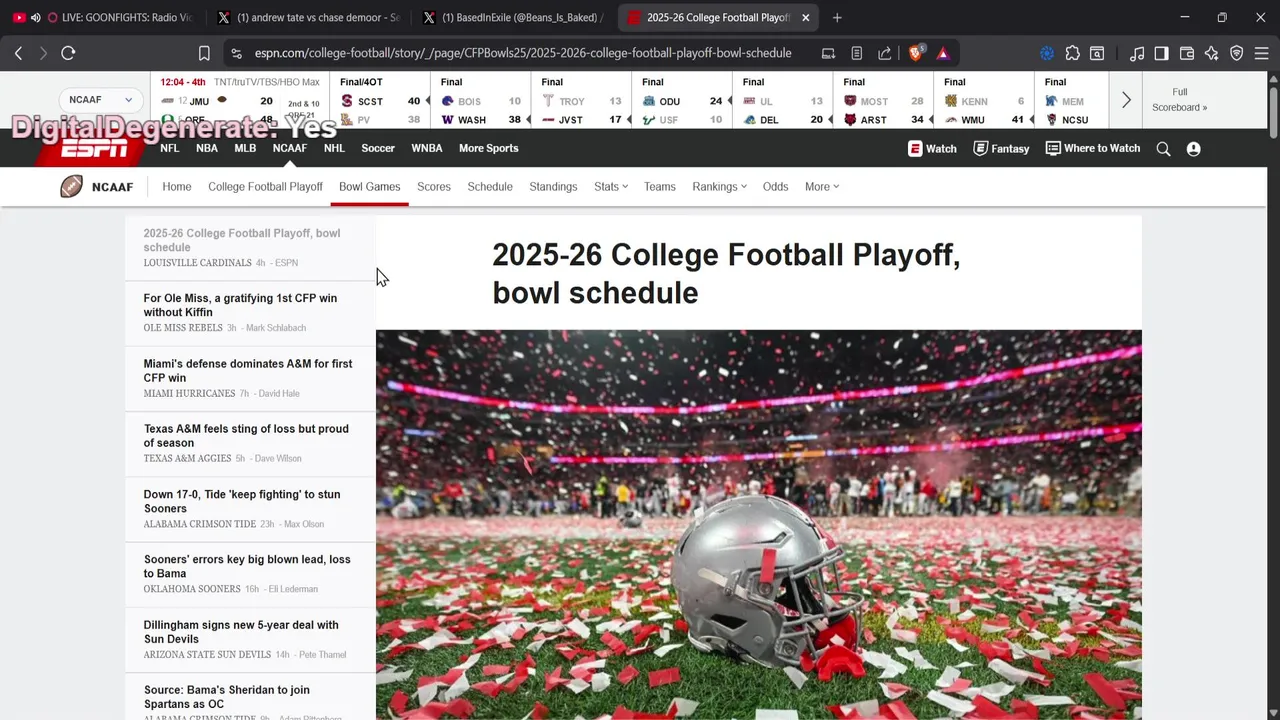Click the Watch link in ESPN header

coord(932,148)
